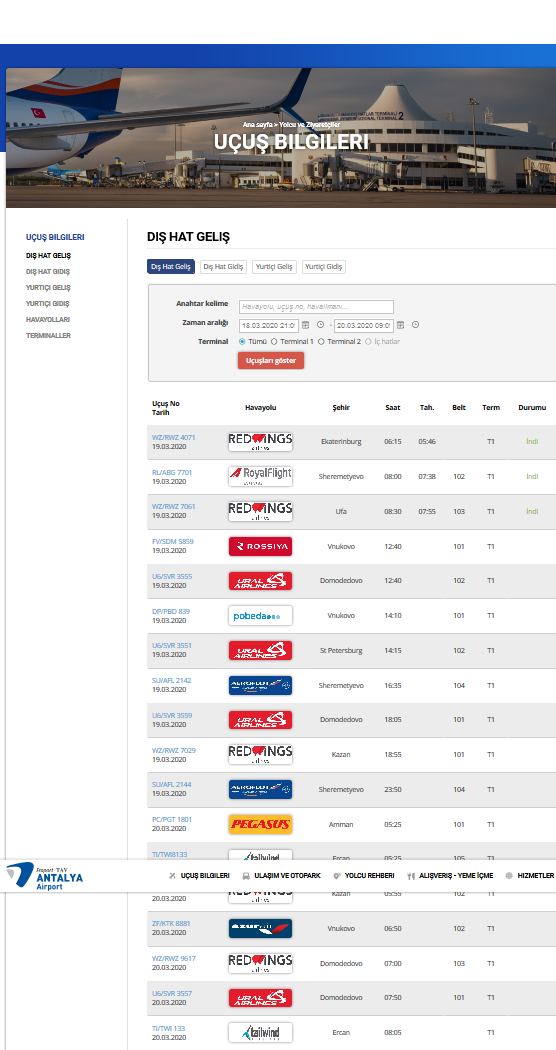Click the city cell 'Ekaterinburg'

coord(342,442)
